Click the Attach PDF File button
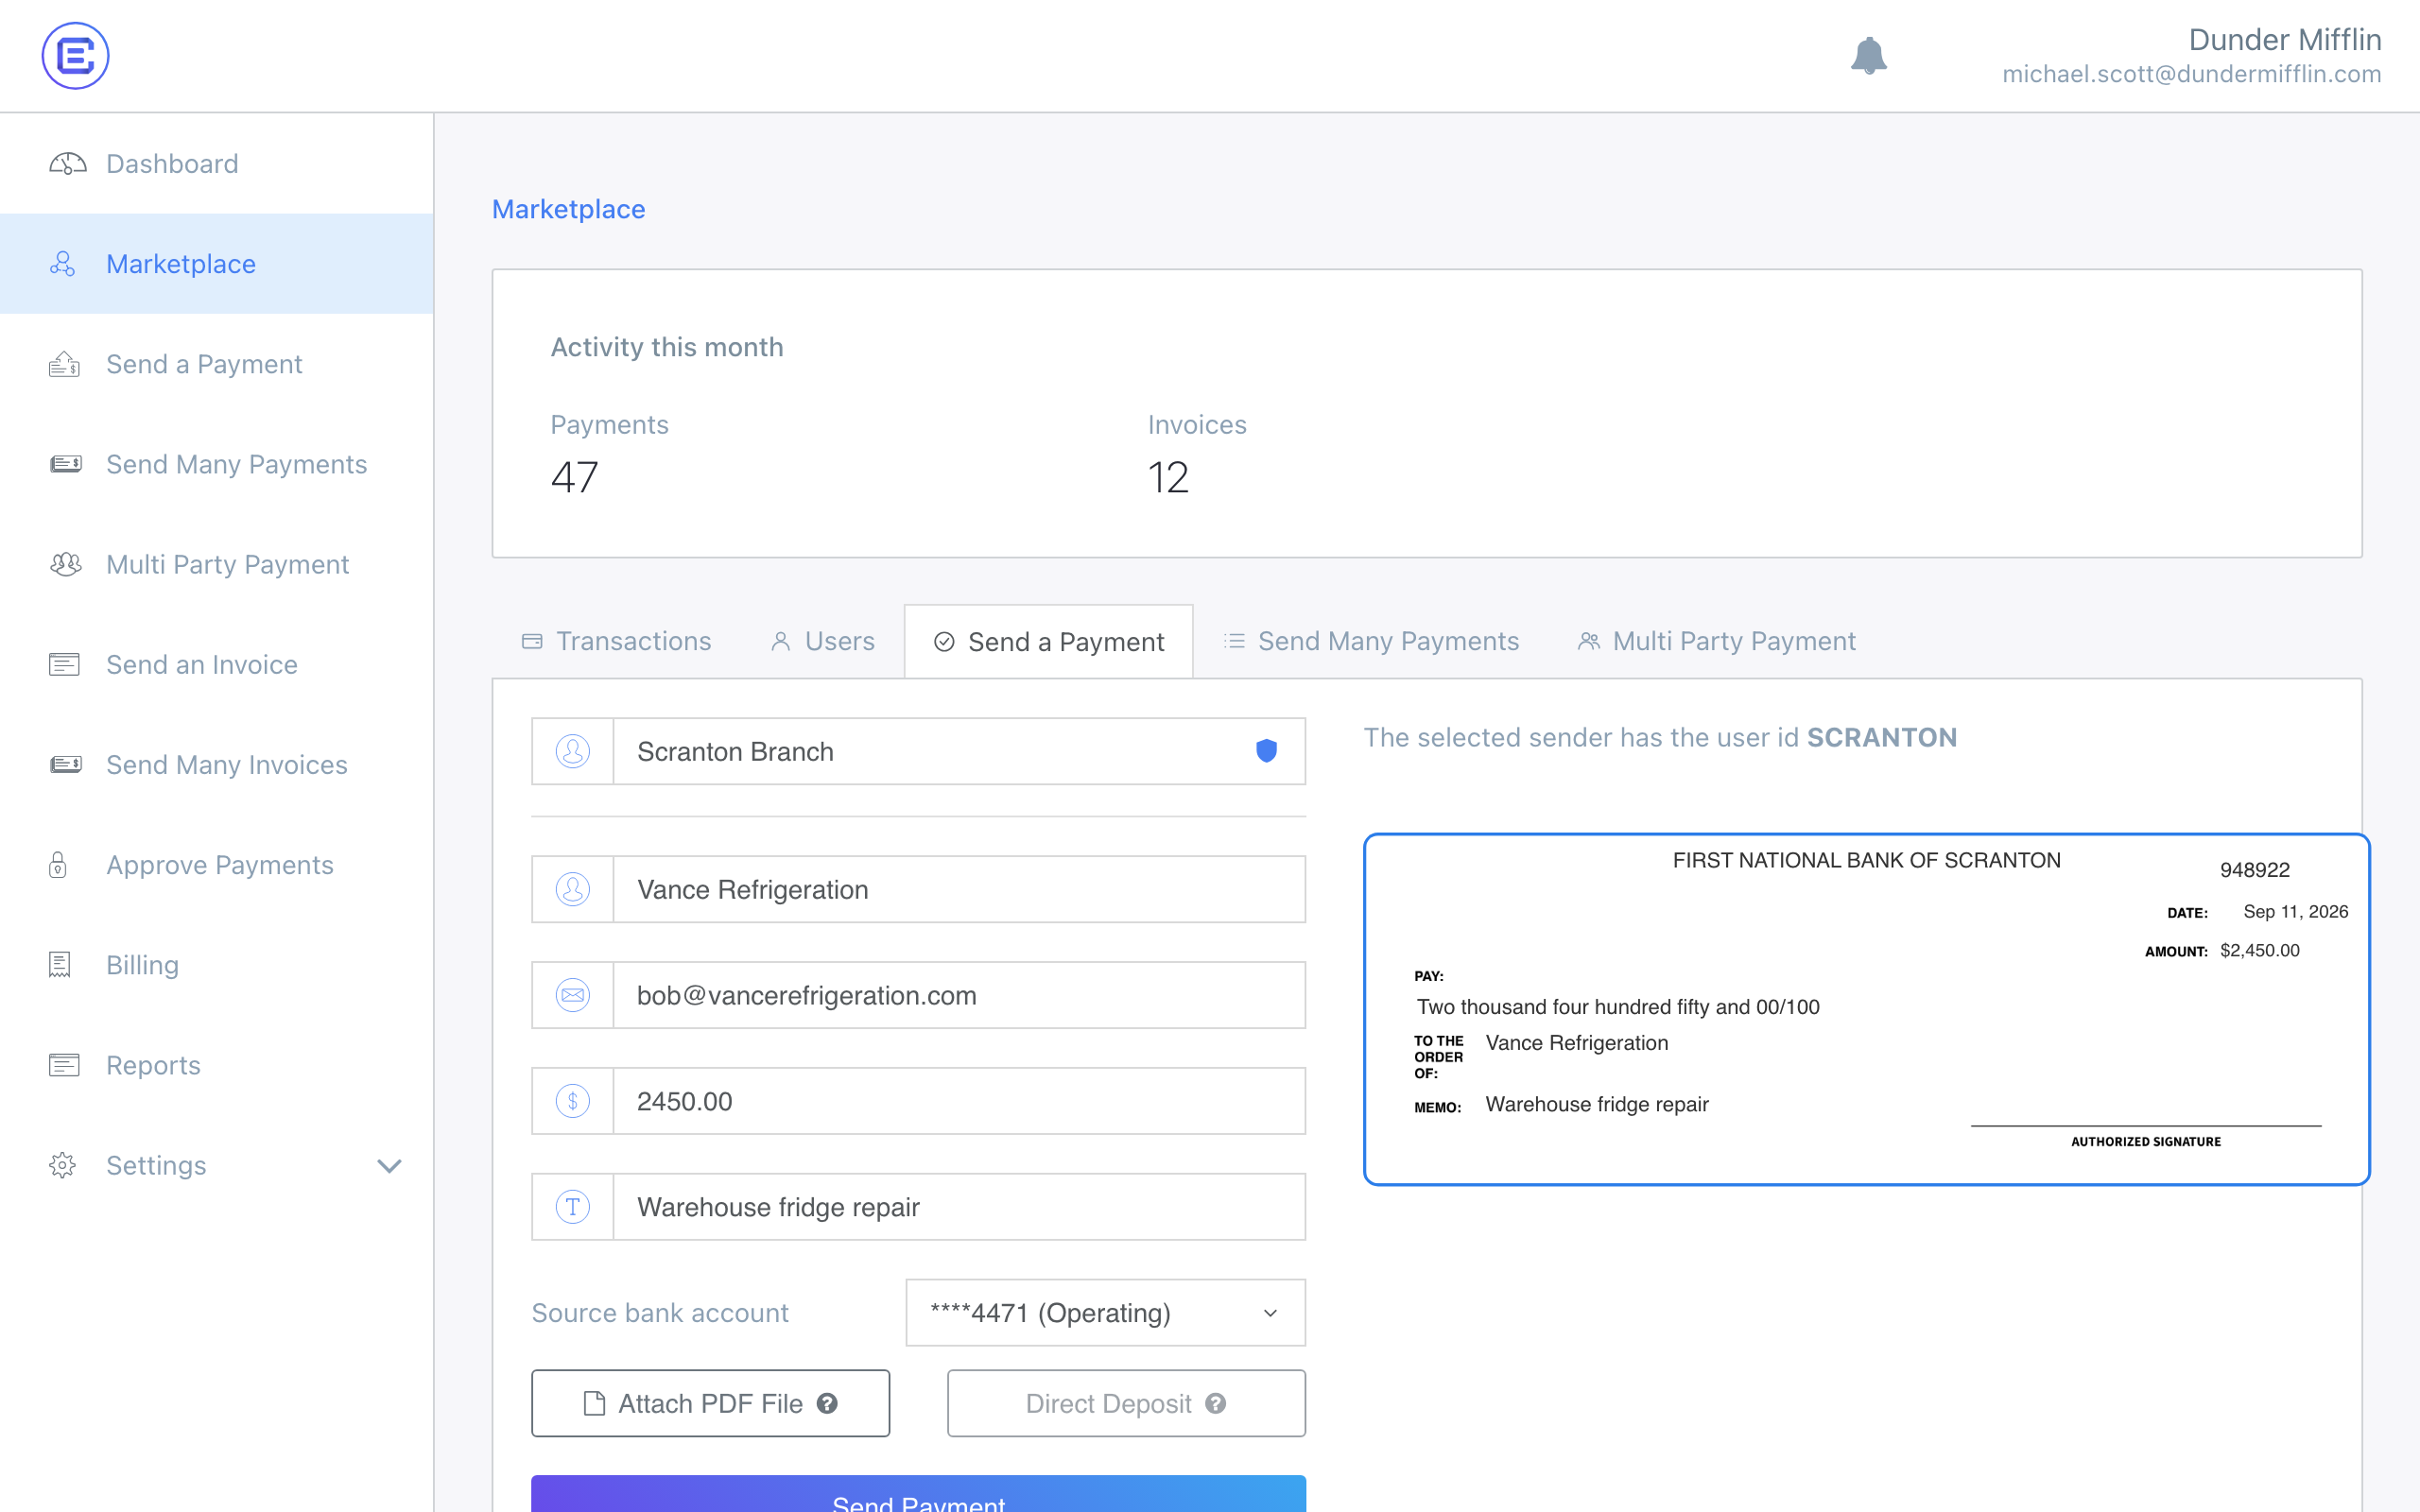The image size is (2420, 1512). [710, 1403]
